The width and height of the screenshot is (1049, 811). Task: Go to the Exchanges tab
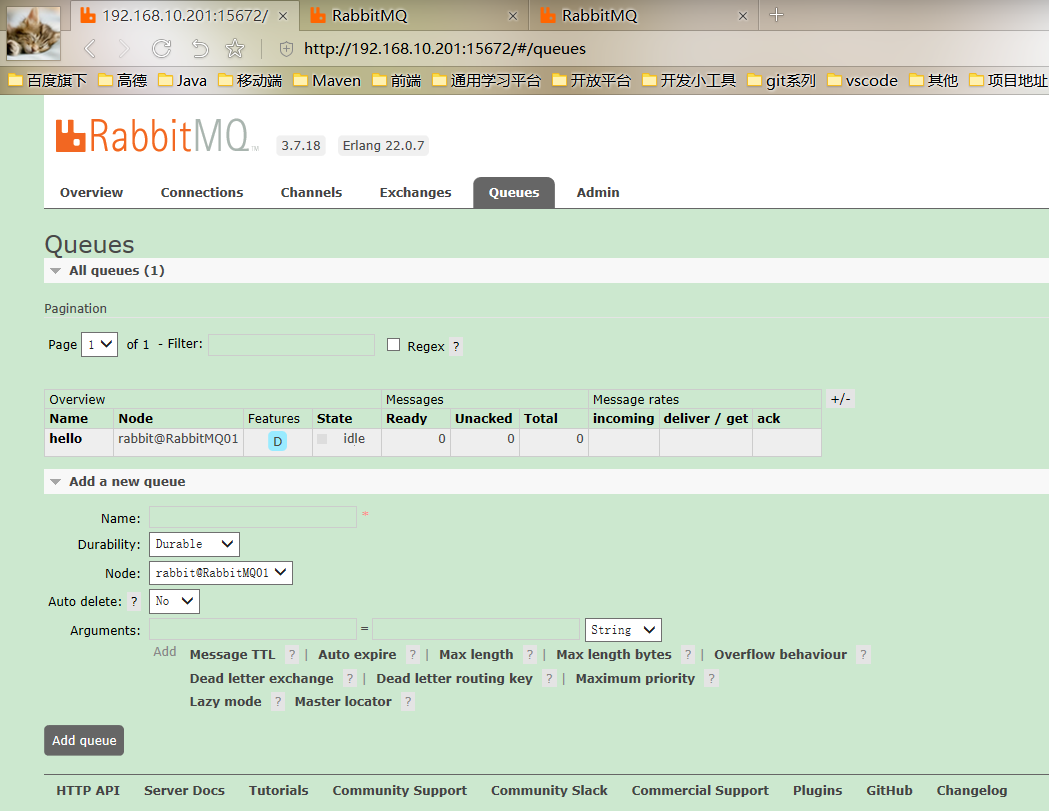point(415,193)
